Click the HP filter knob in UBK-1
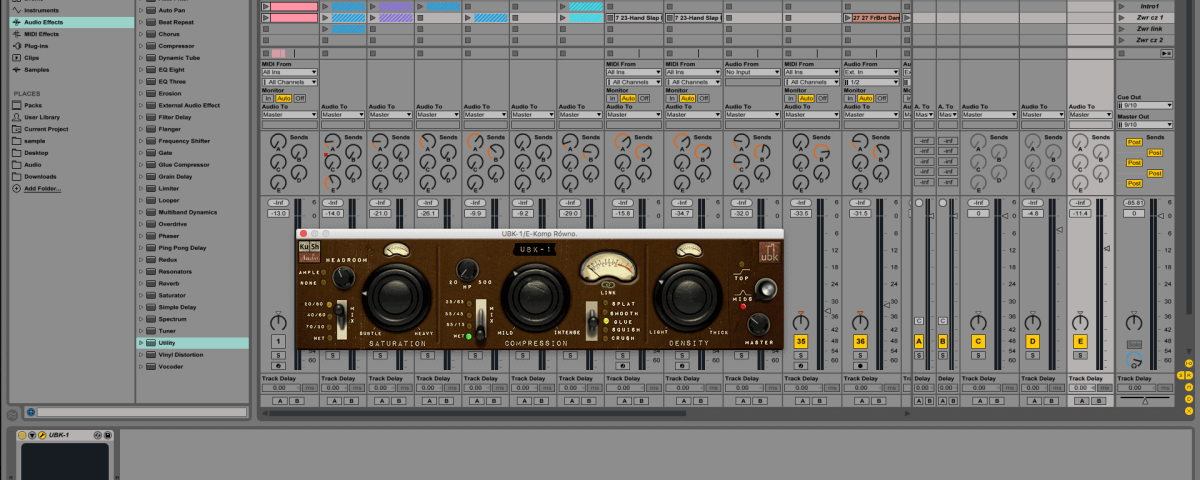This screenshot has height=480, width=1200. click(467, 269)
